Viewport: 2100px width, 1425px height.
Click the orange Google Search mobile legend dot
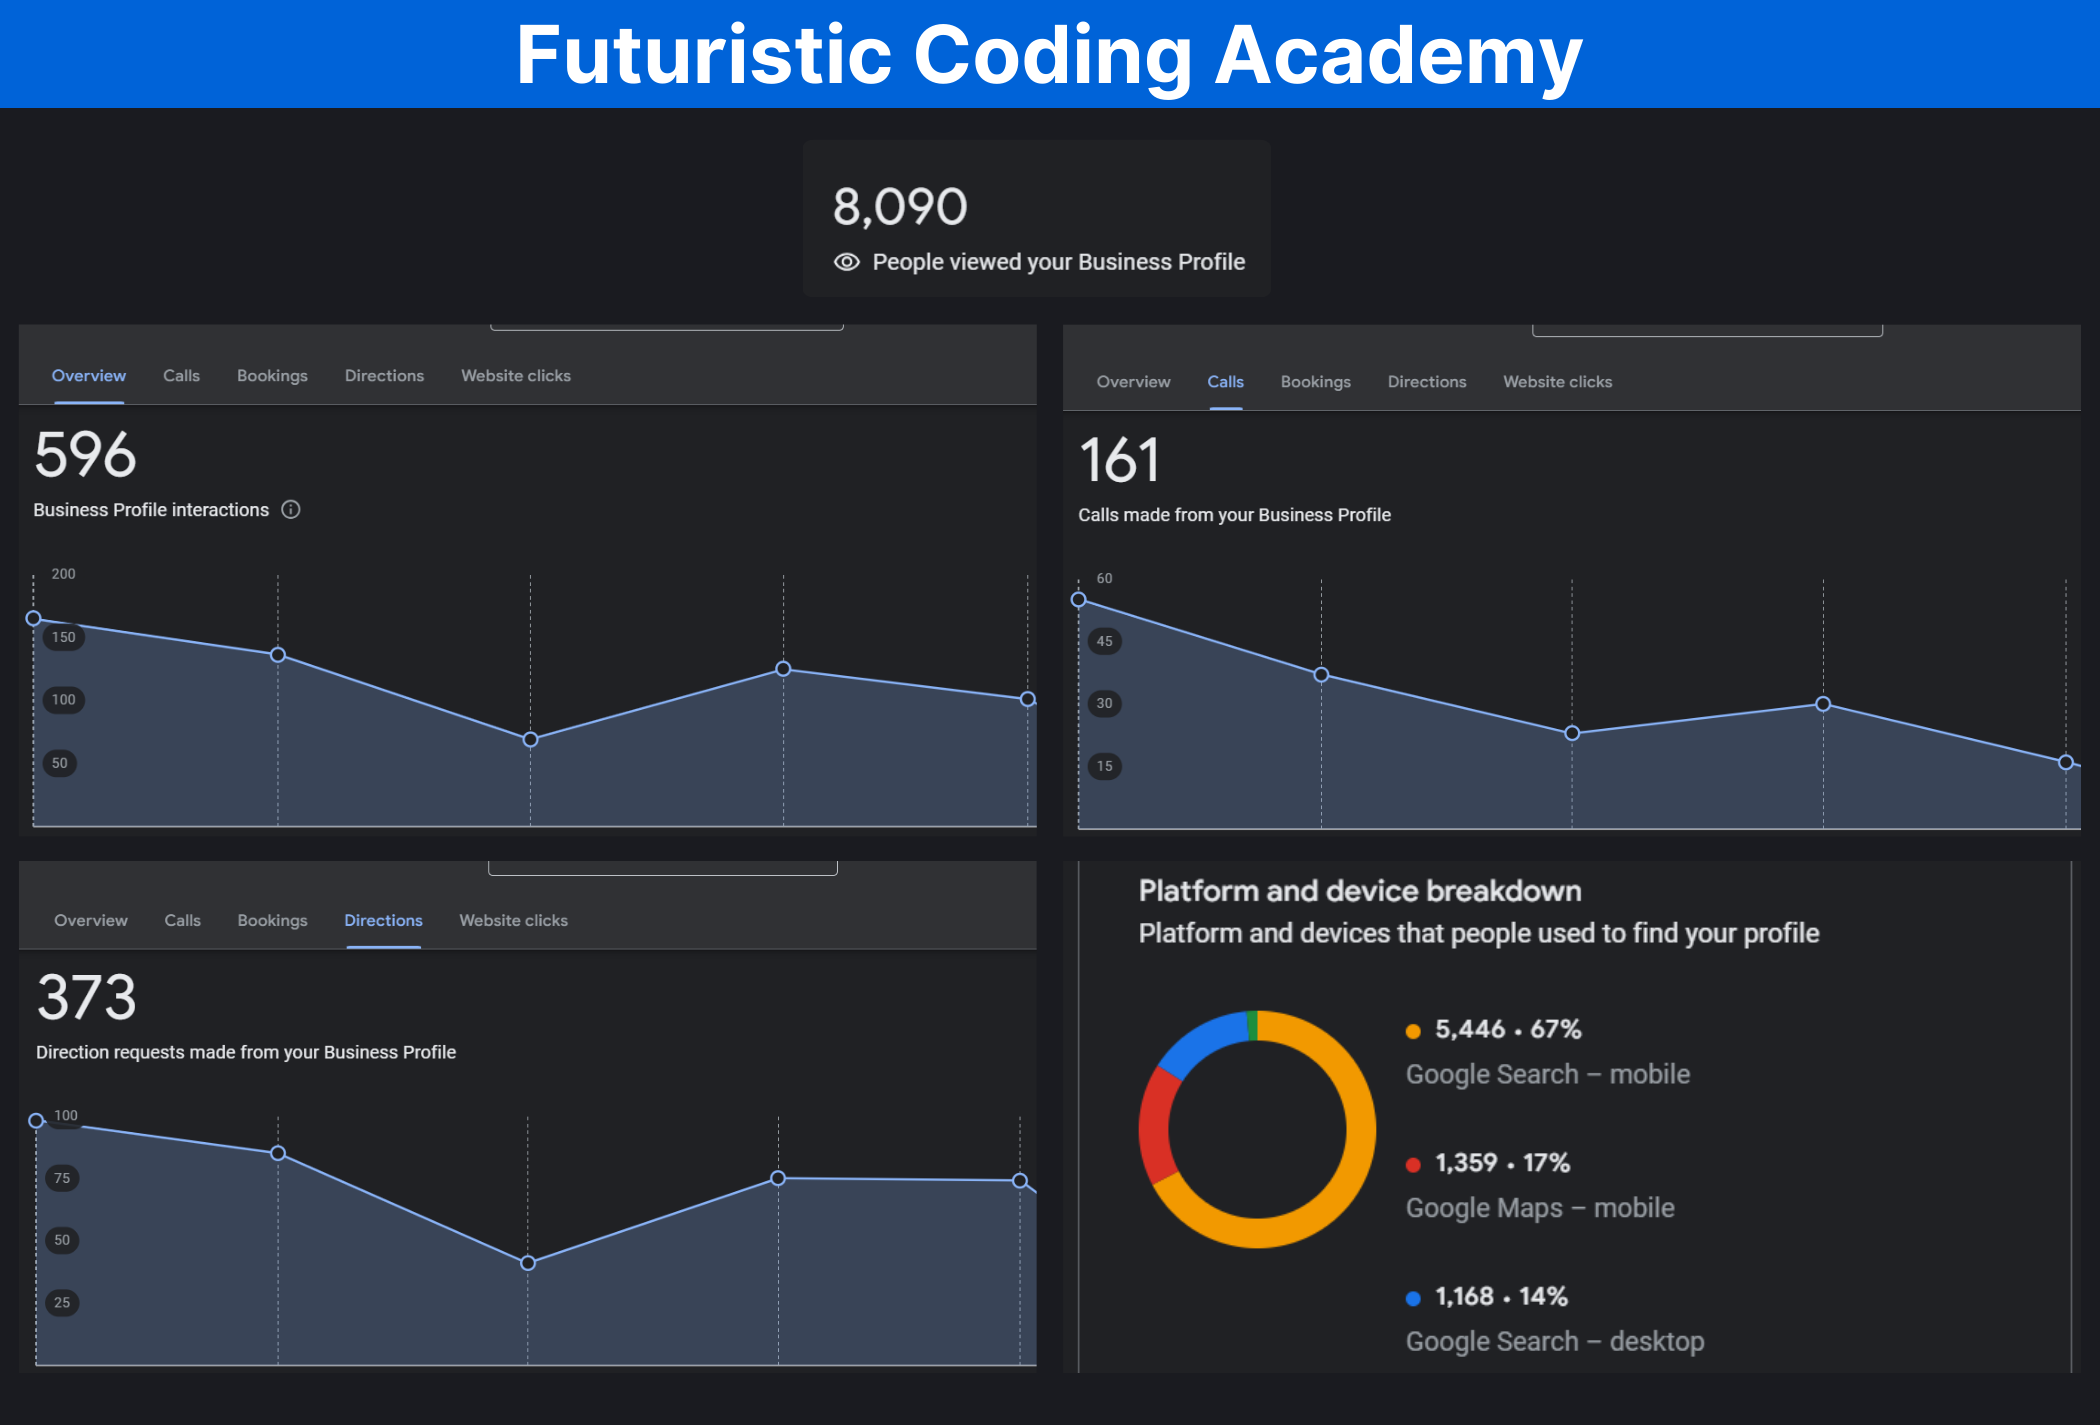click(x=1413, y=1031)
